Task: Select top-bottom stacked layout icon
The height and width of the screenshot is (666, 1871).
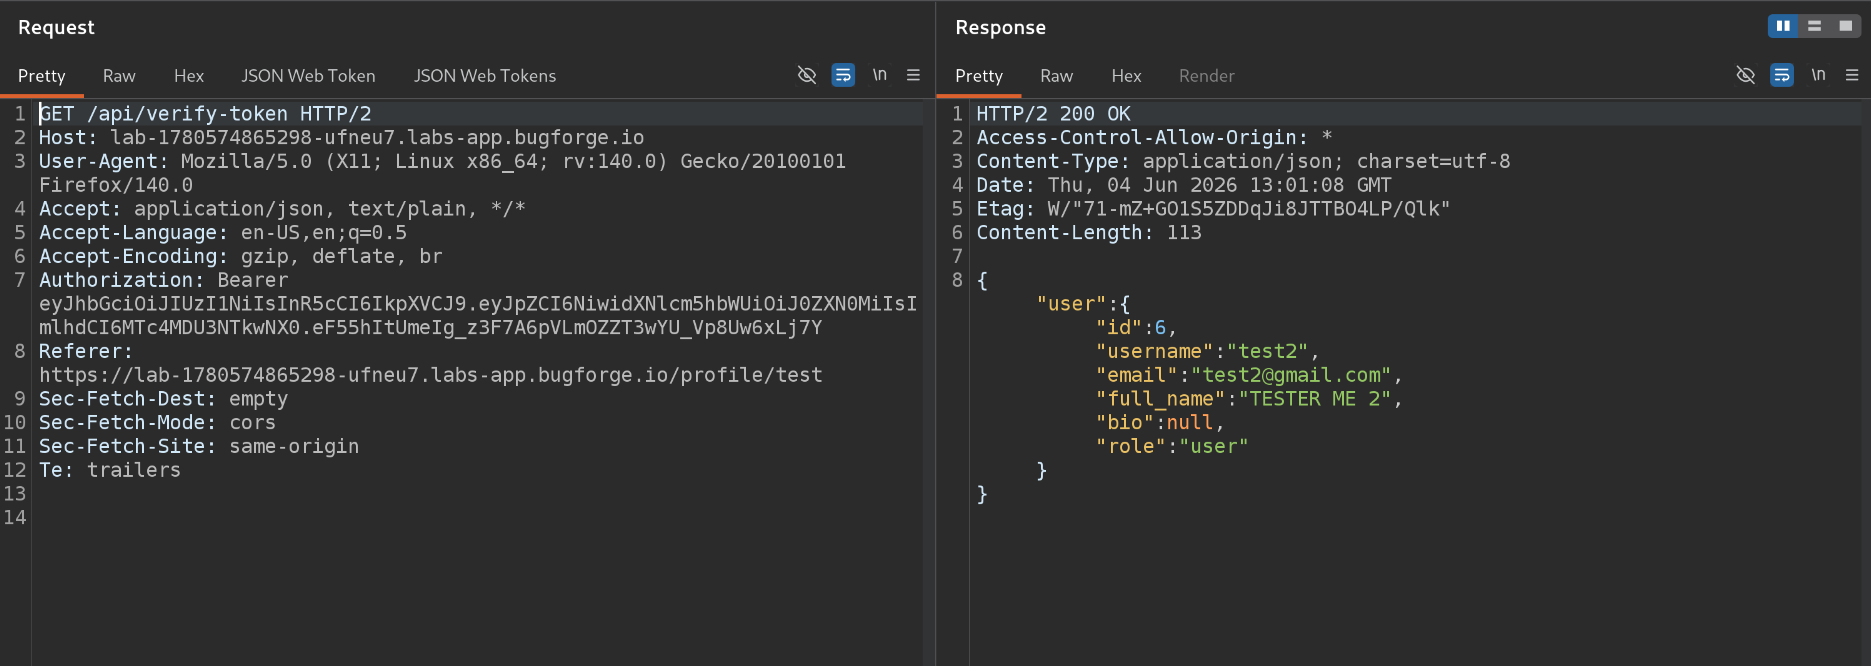Action: click(x=1814, y=26)
